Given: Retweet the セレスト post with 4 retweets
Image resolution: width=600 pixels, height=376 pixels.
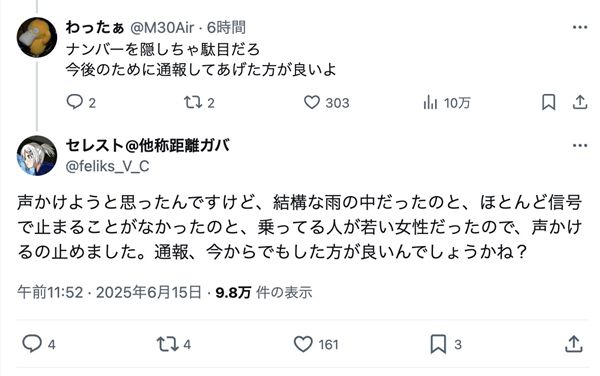Looking at the screenshot, I should tap(168, 344).
